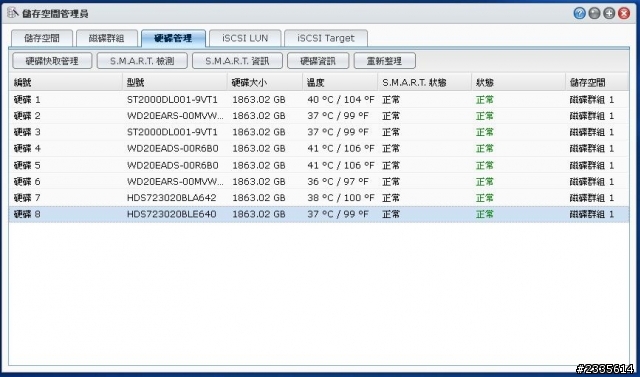The image size is (640, 377).
Task: Click S.M.A.R.T. 正常 status of 硬碟 7
Action: tap(391, 198)
